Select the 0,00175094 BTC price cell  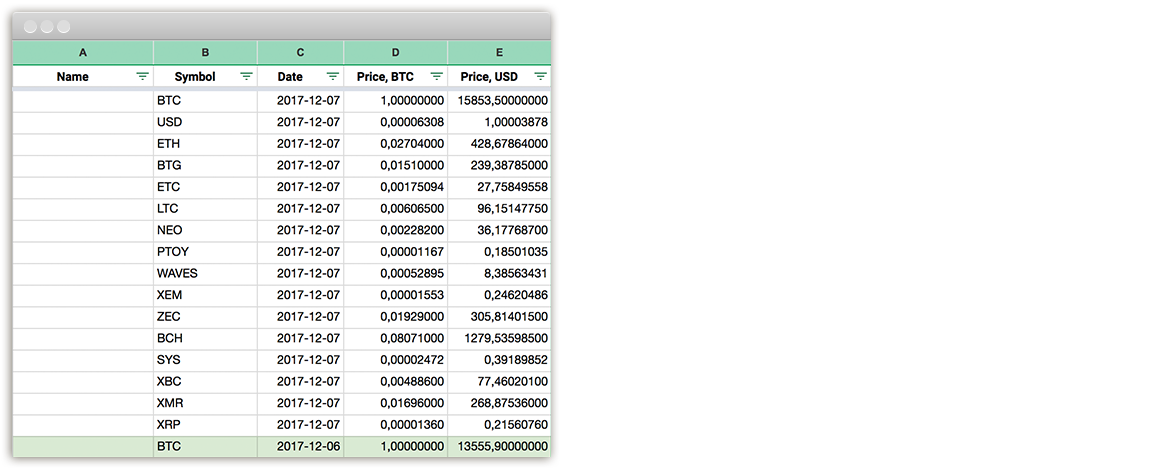coord(395,187)
